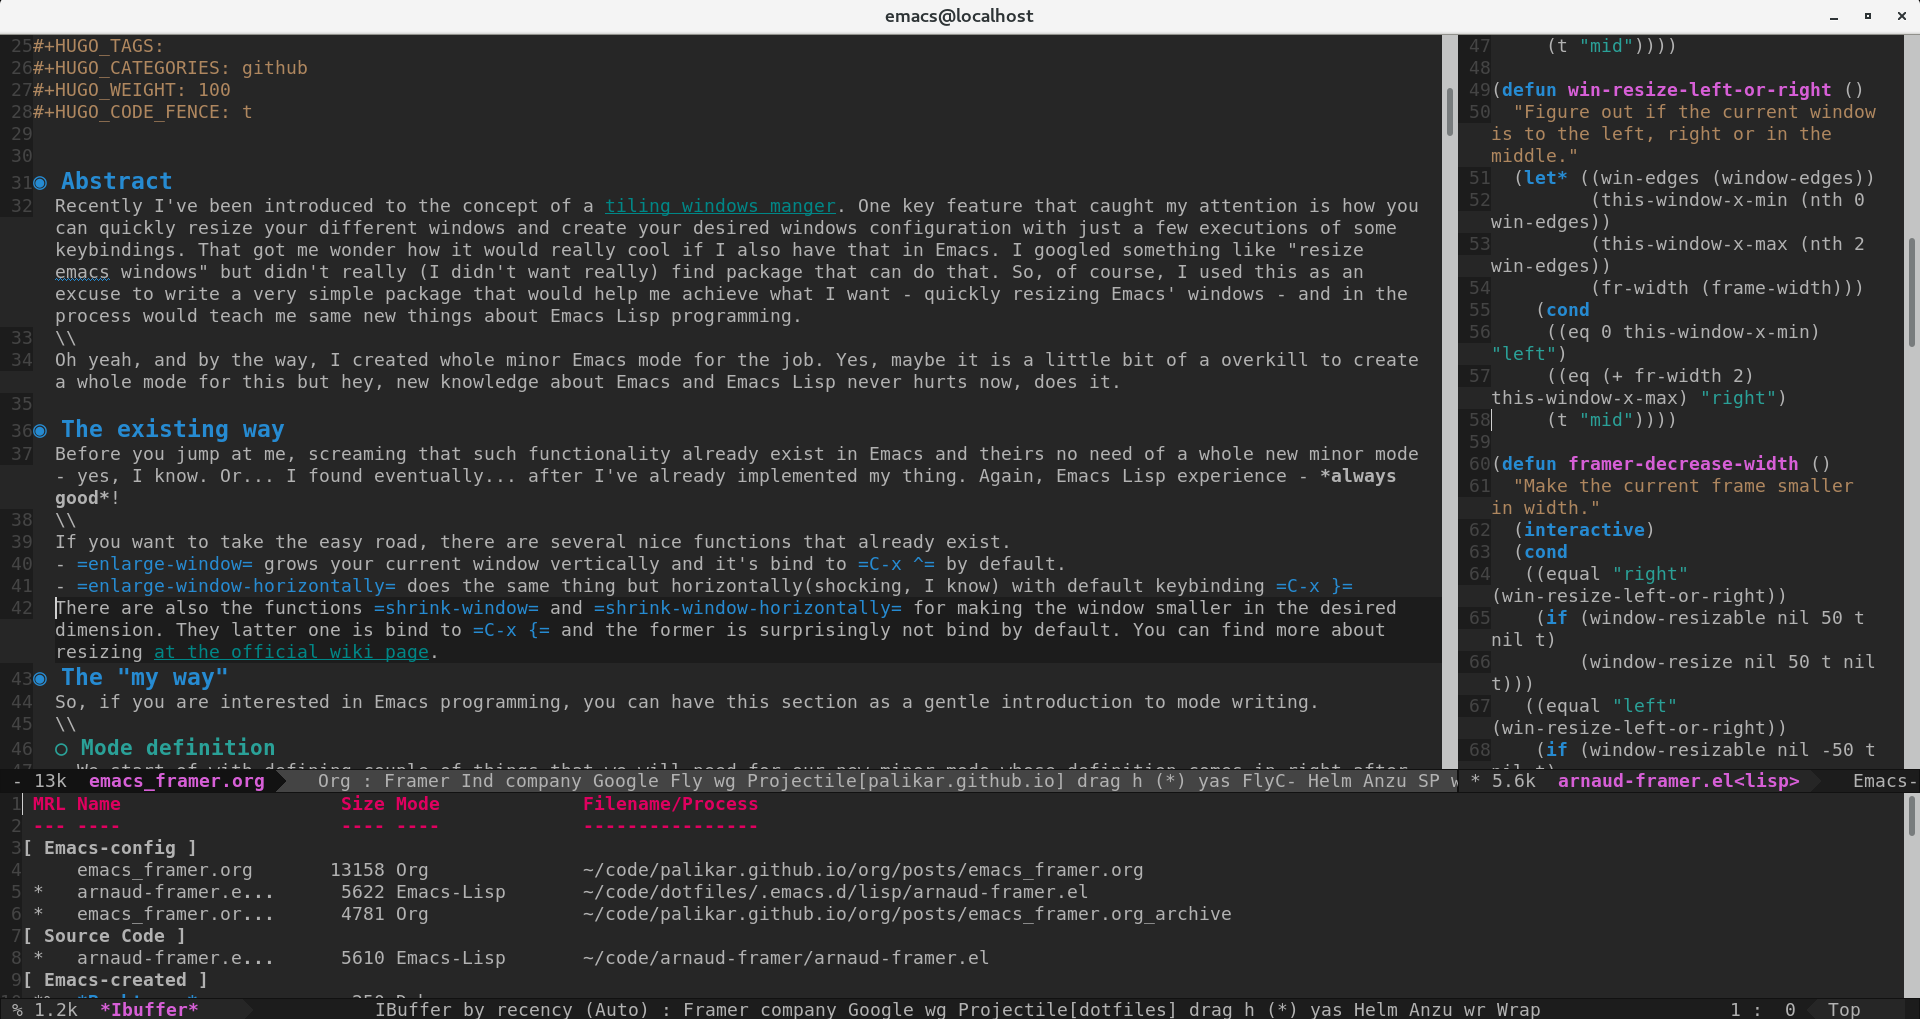This screenshot has width=1920, height=1019.
Task: Click the Wrap indicator in mode line
Action: click(x=1518, y=1009)
